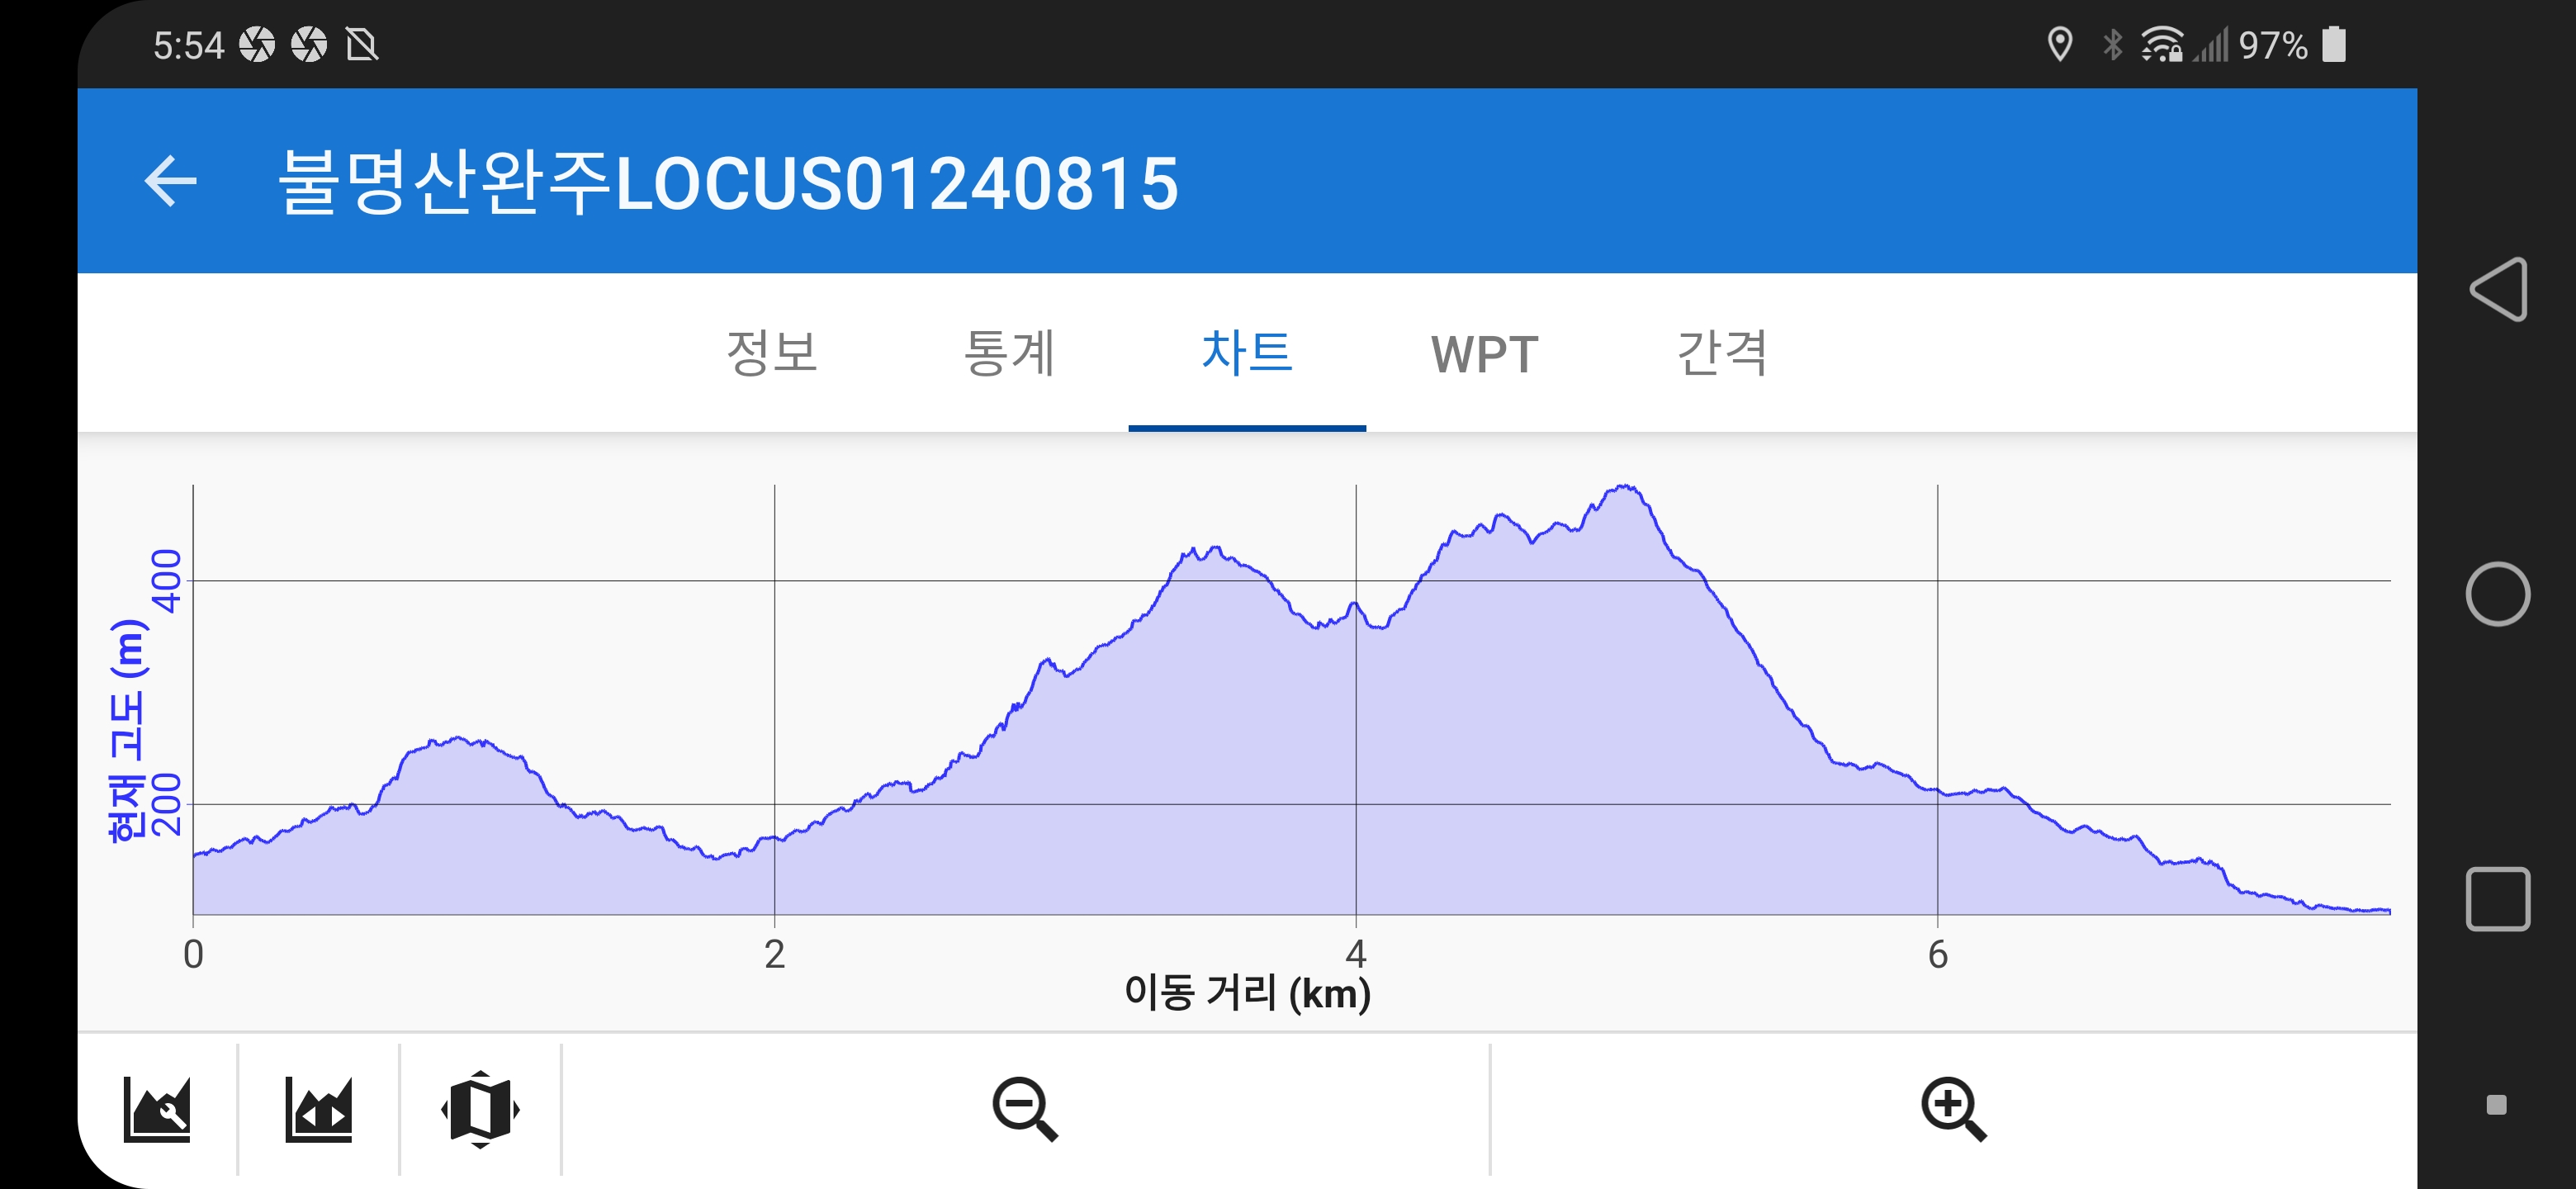Go back using the header arrow
This screenshot has height=1189, width=2576.
[171, 182]
